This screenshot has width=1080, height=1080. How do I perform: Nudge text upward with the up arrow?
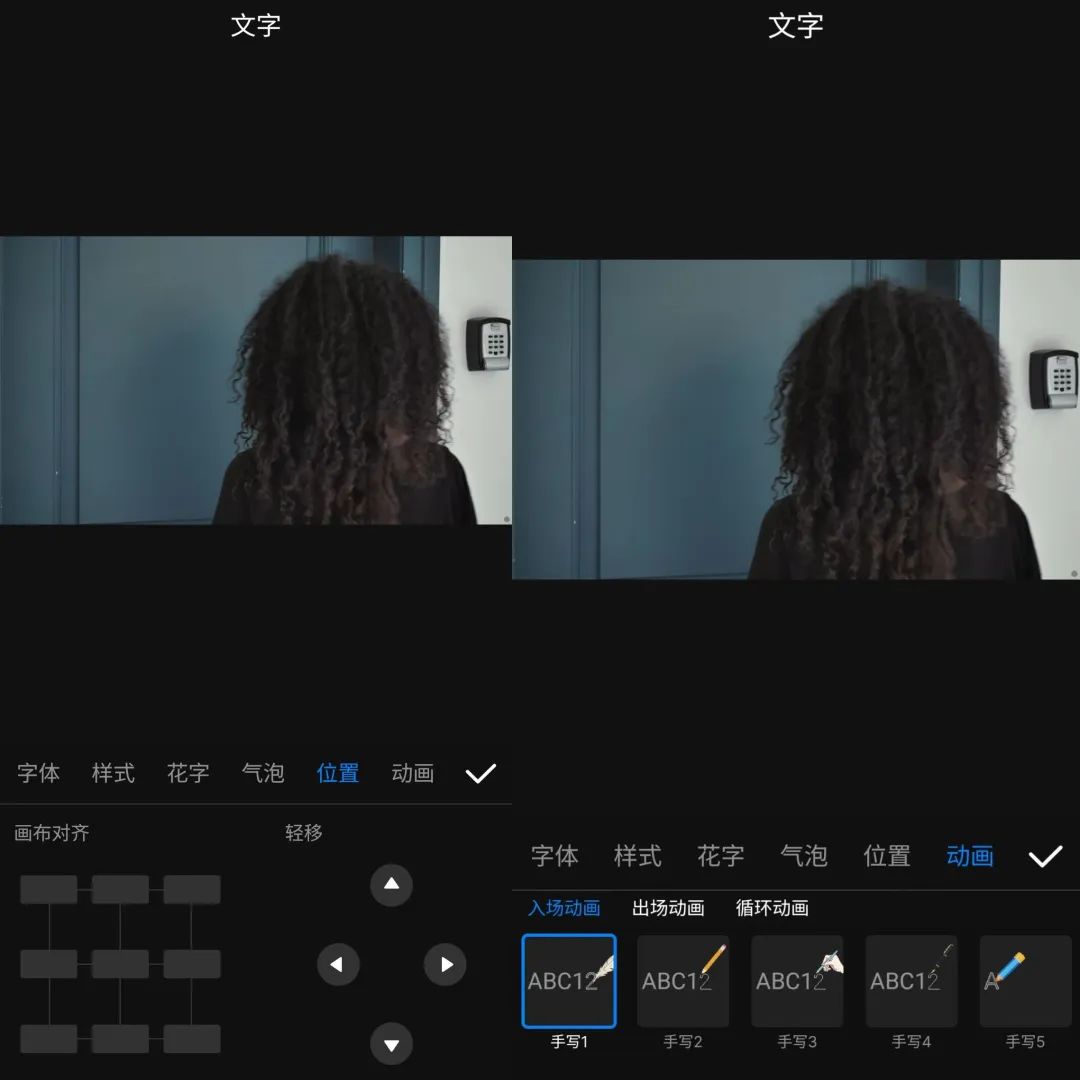(x=391, y=885)
